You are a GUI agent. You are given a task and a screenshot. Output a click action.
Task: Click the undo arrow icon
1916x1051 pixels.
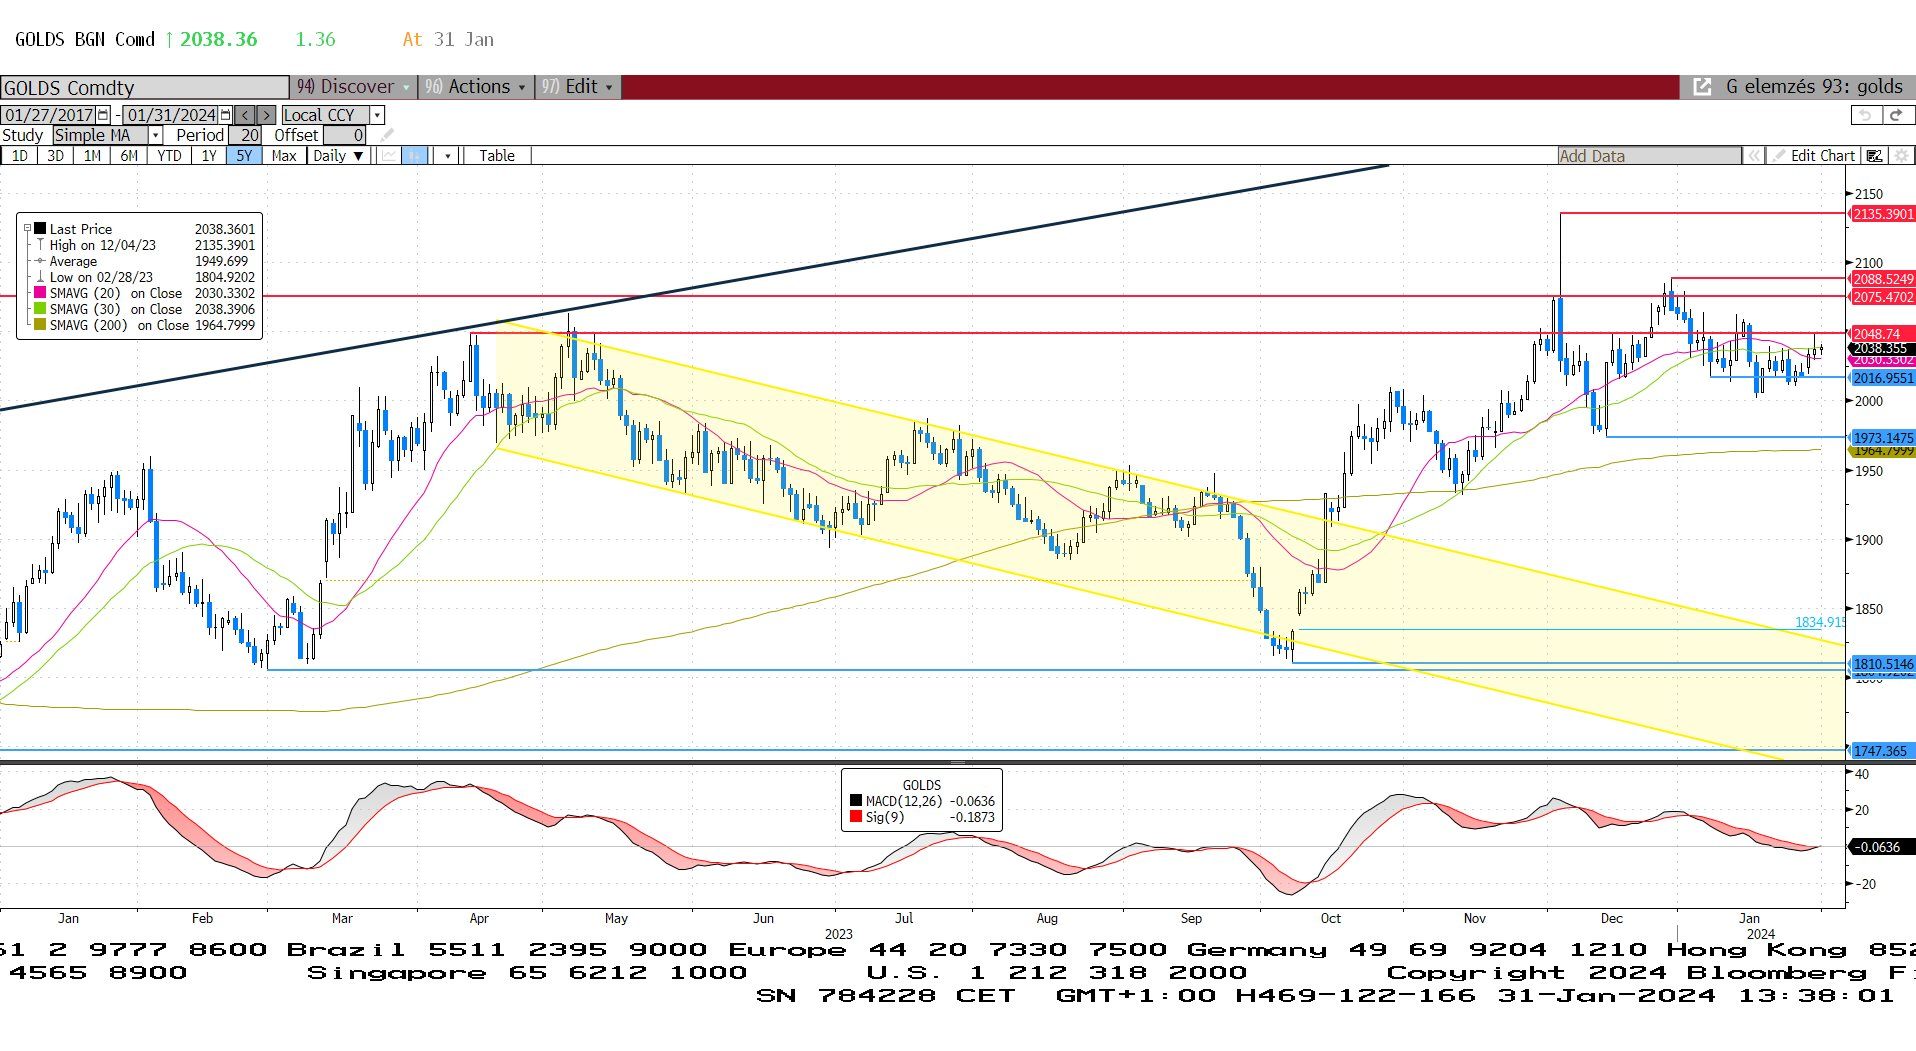(1866, 115)
